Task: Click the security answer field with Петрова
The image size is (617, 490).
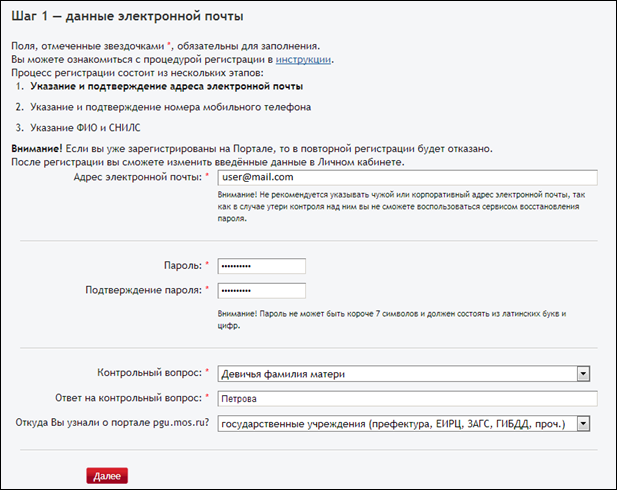Action: tap(407, 399)
